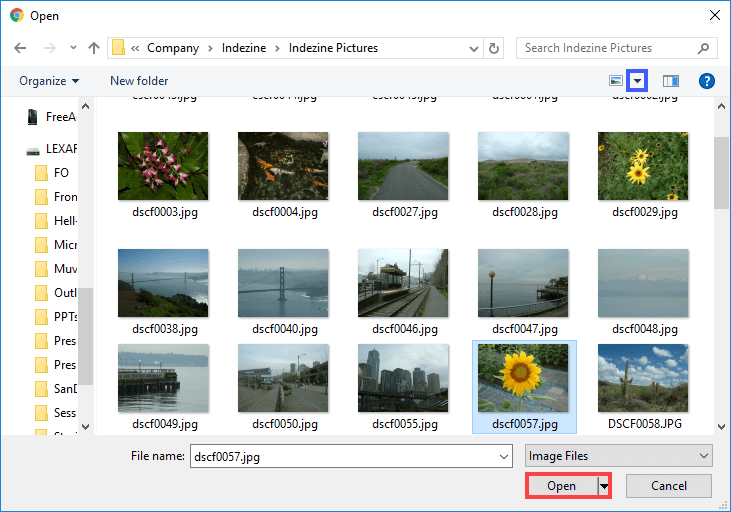Expand the File name dropdown arrow
This screenshot has height=512, width=731.
(x=504, y=457)
